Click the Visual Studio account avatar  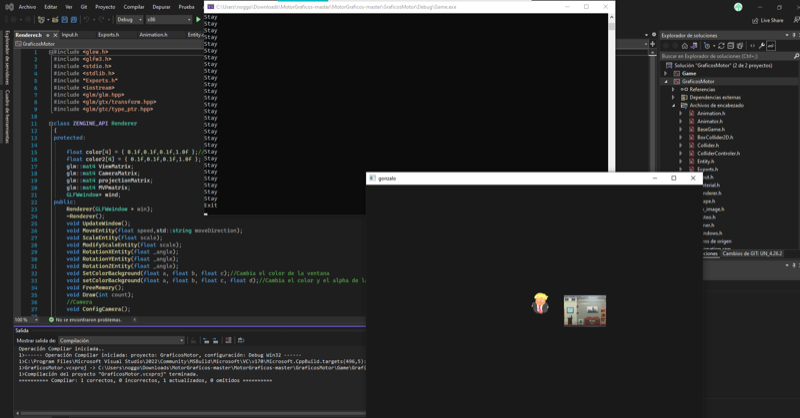point(738,7)
